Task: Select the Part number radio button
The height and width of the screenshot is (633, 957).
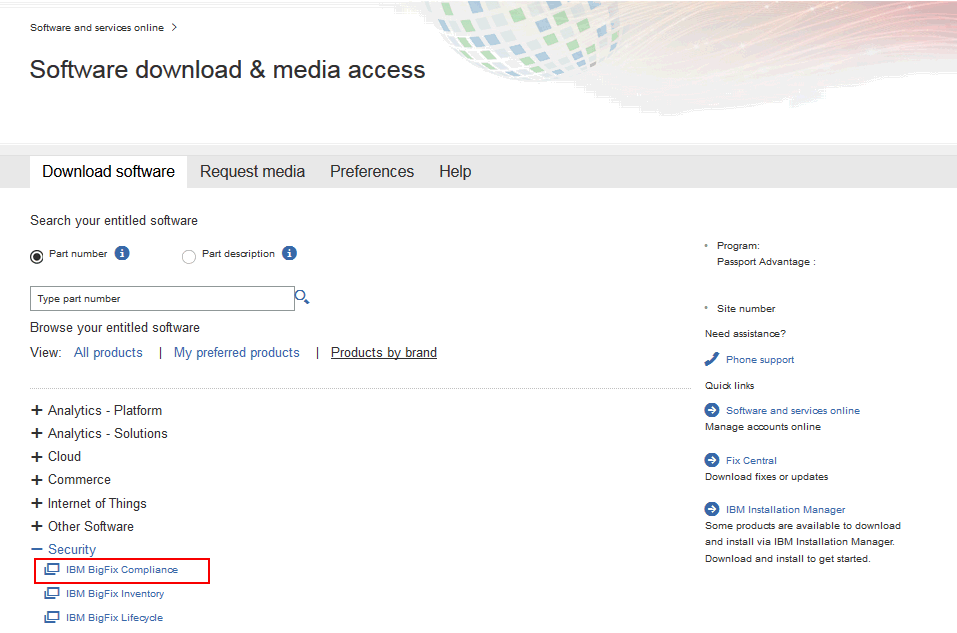Action: coord(37,256)
